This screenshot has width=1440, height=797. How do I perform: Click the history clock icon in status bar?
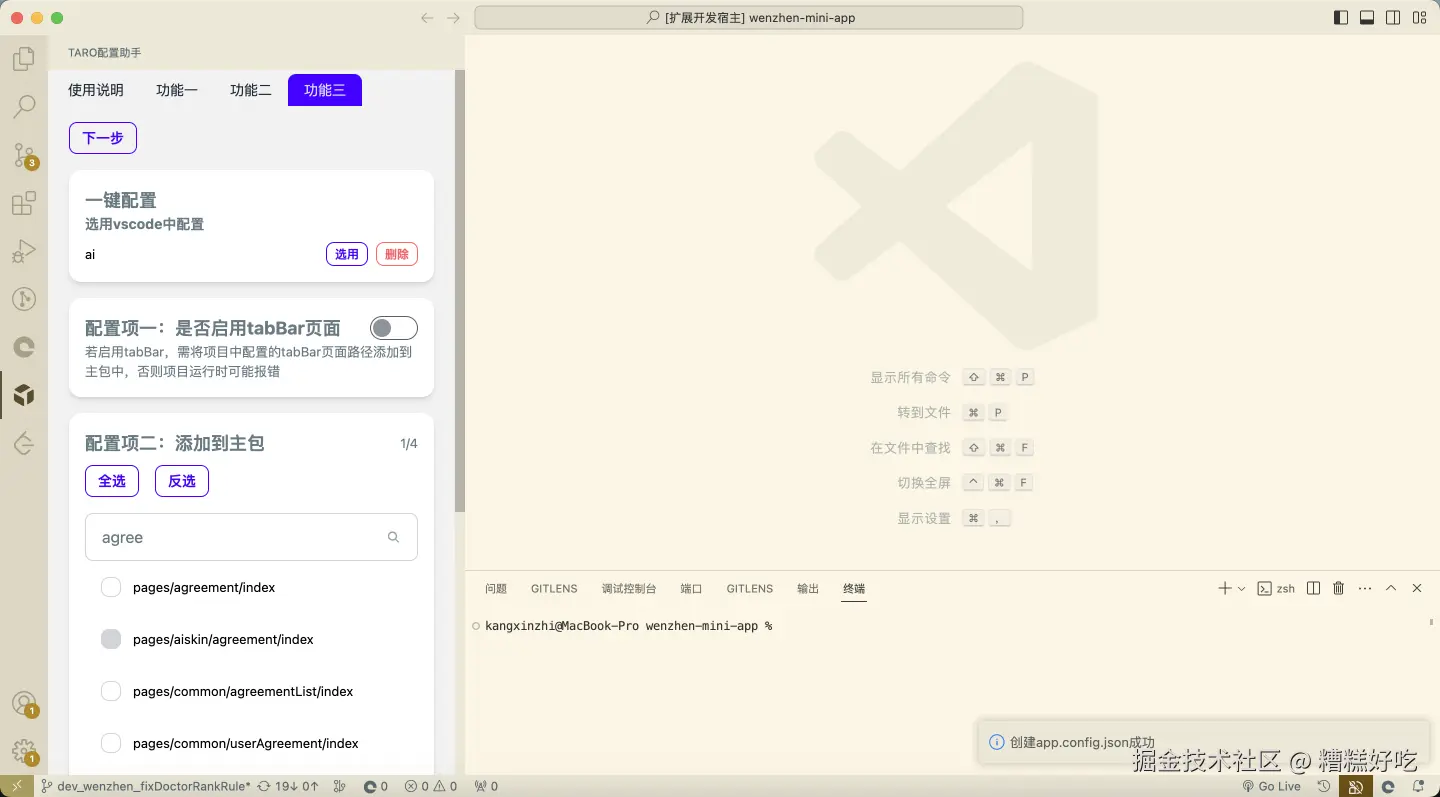1324,786
